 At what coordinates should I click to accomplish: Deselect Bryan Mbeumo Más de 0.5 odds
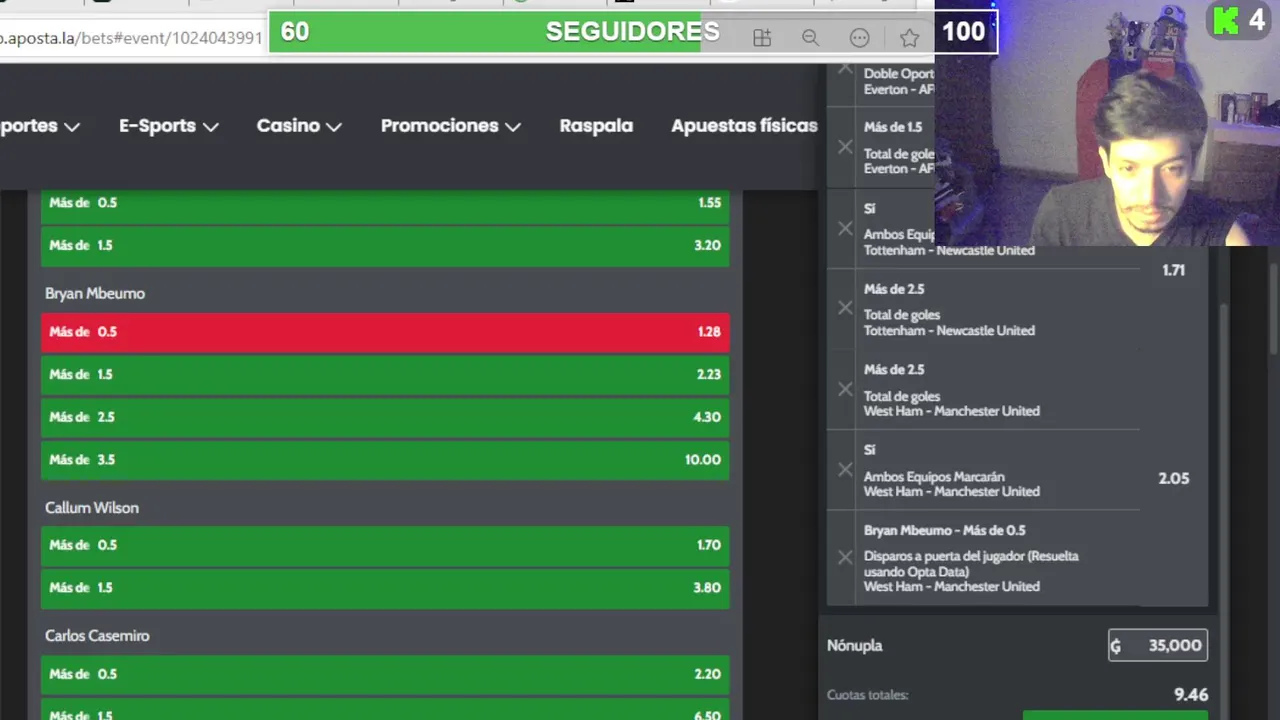[385, 332]
